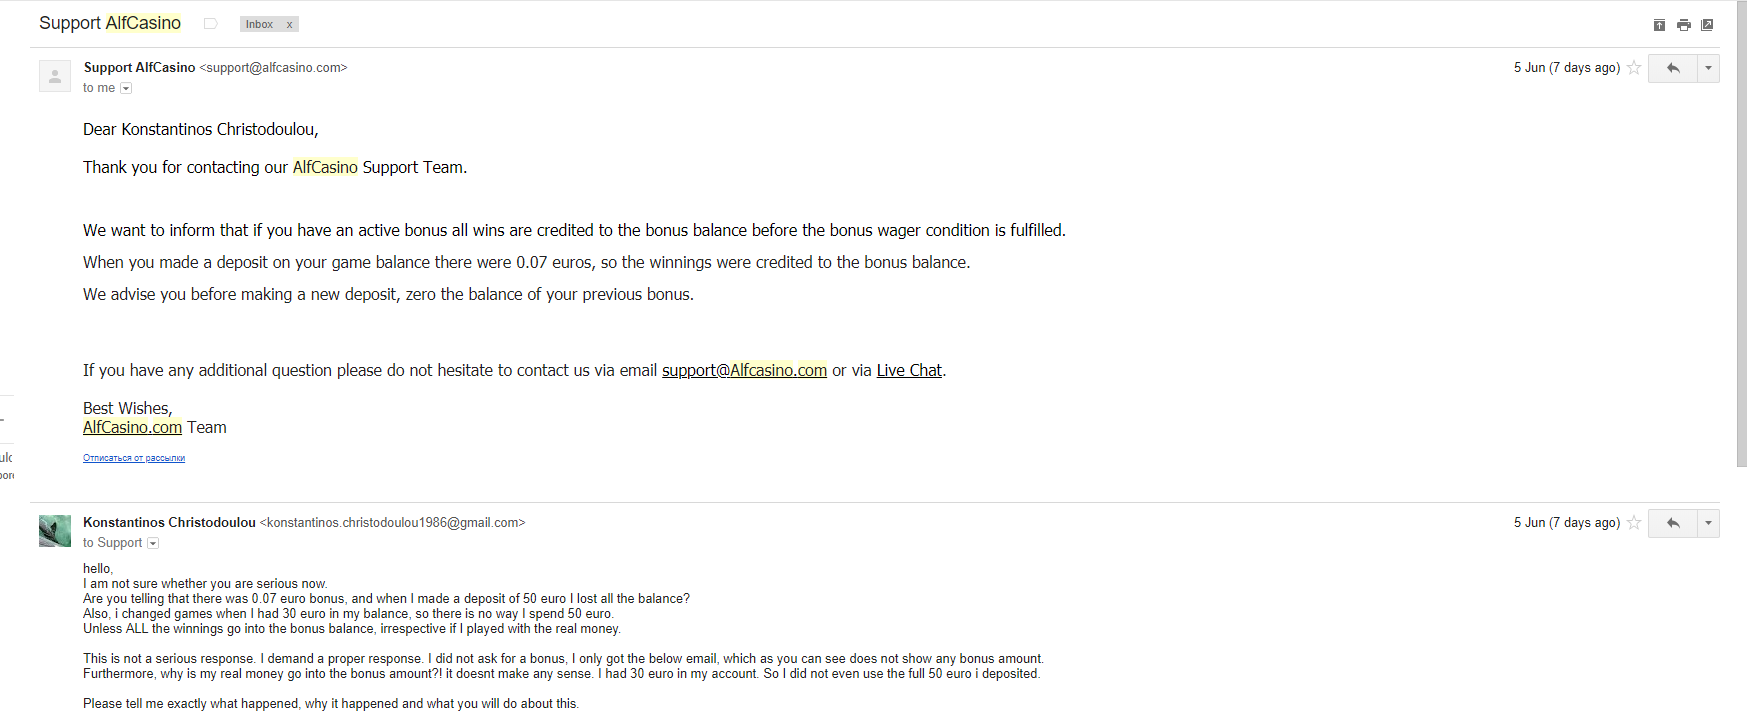Open the support@Alfcasino.com email link
The height and width of the screenshot is (723, 1747).
744,370
